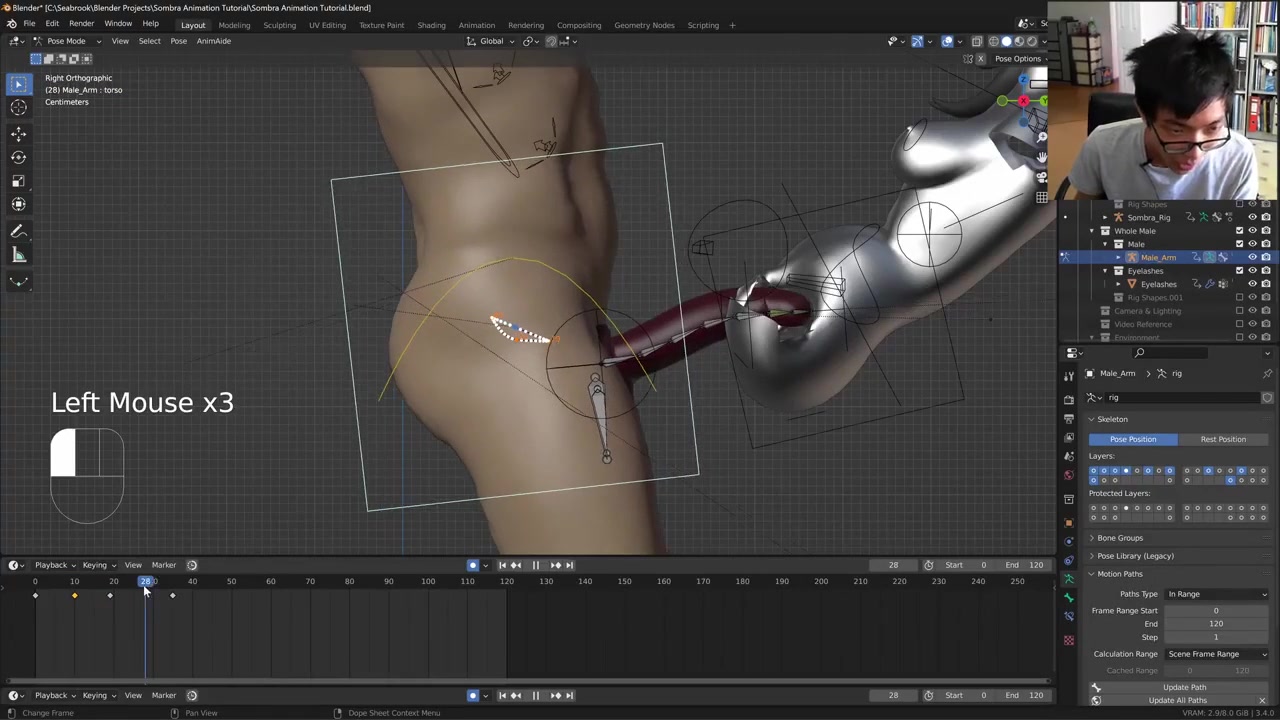
Task: Select the Rotate tool in left toolbar
Action: point(18,157)
